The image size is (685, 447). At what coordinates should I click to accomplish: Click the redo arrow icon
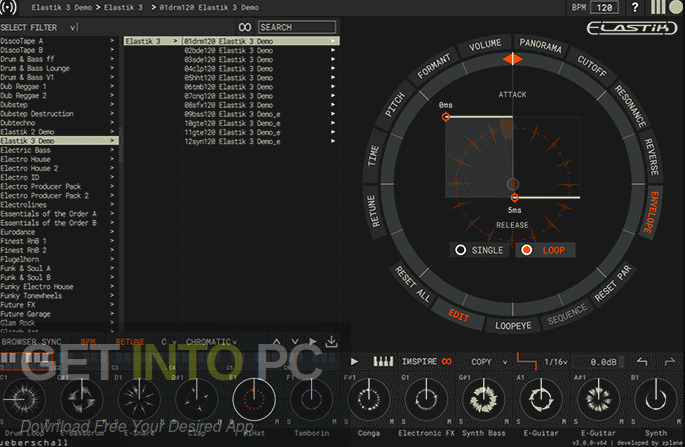click(x=670, y=361)
